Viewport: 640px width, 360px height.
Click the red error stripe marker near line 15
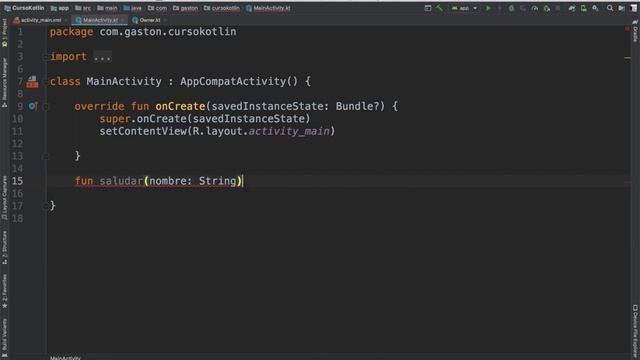click(627, 182)
